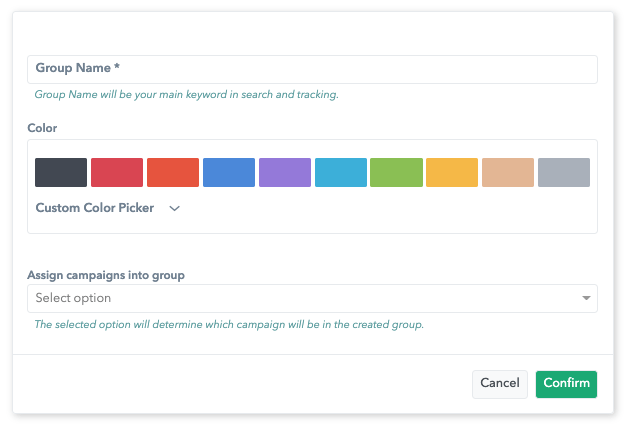Image resolution: width=634 pixels, height=432 pixels.
Task: Click the Group Name helper text
Action: coord(186,95)
